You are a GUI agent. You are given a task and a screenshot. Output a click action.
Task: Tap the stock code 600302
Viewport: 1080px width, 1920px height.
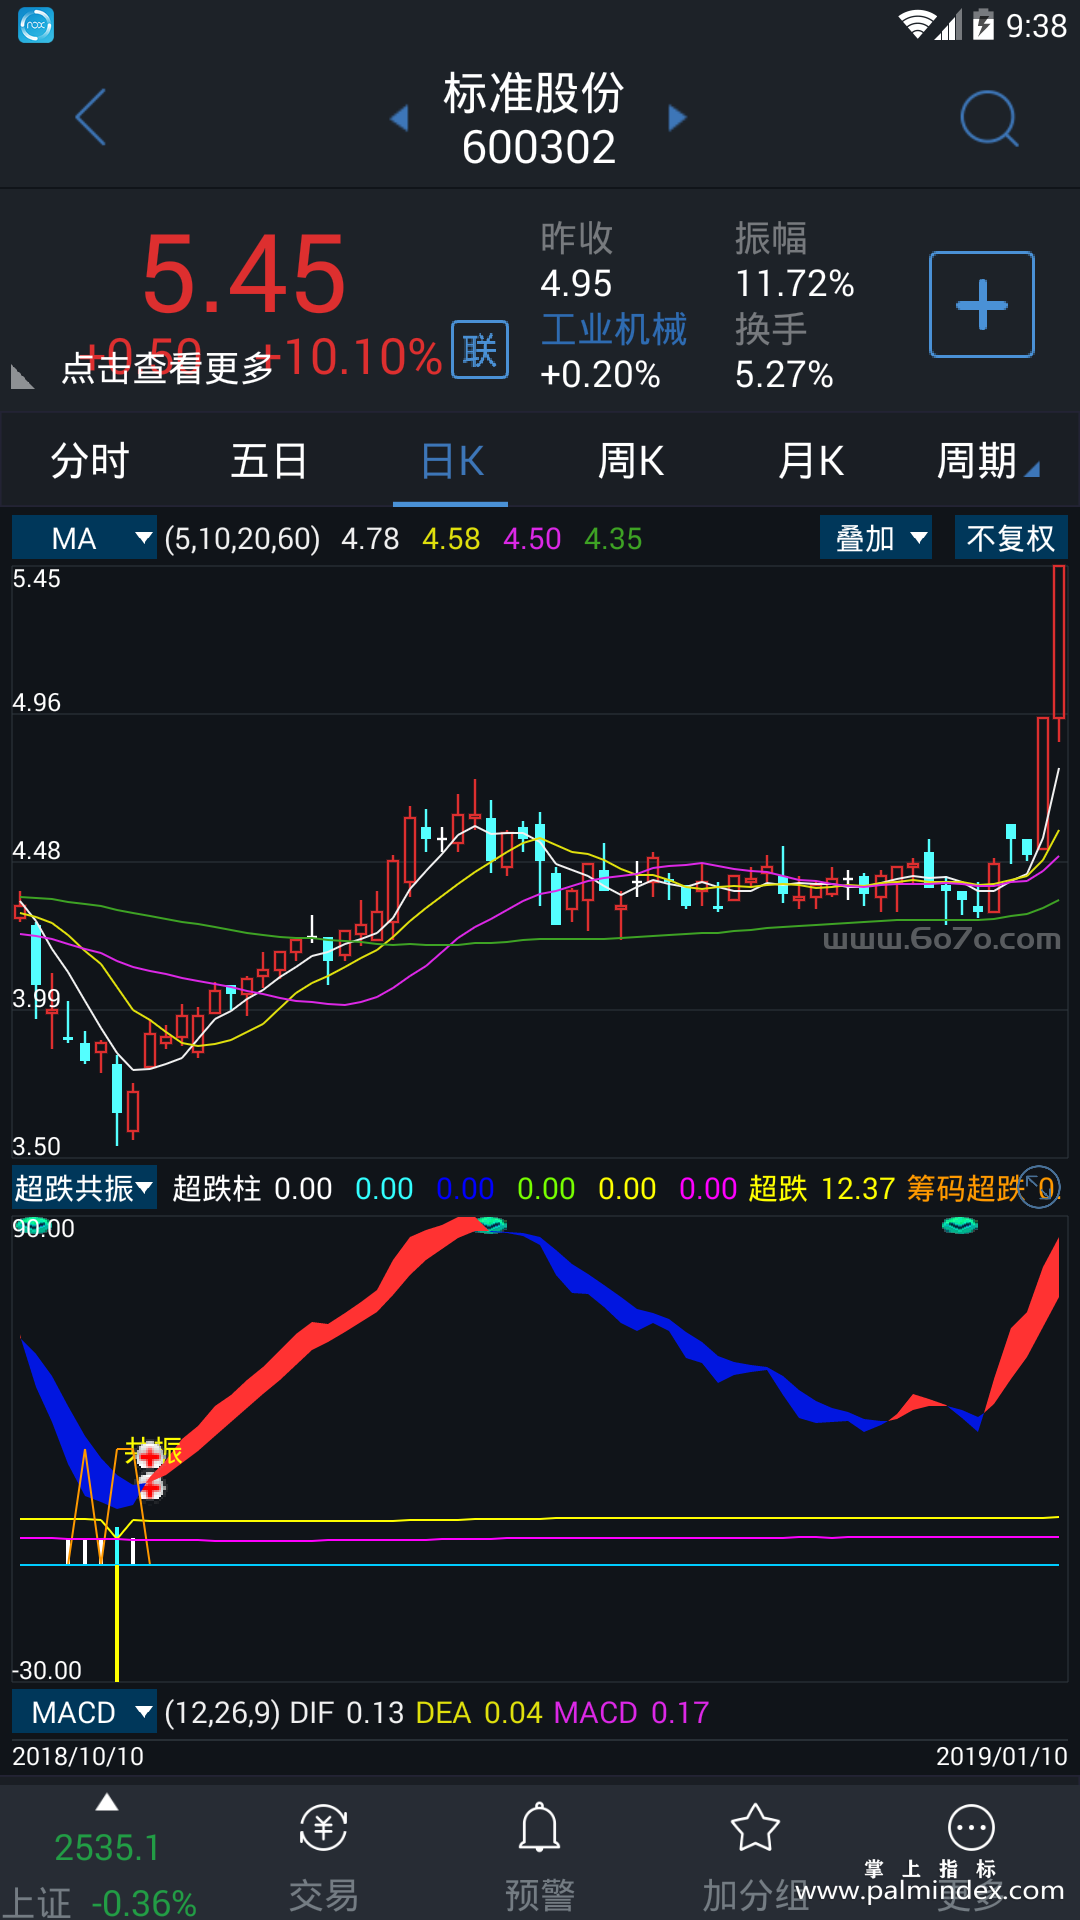(538, 148)
